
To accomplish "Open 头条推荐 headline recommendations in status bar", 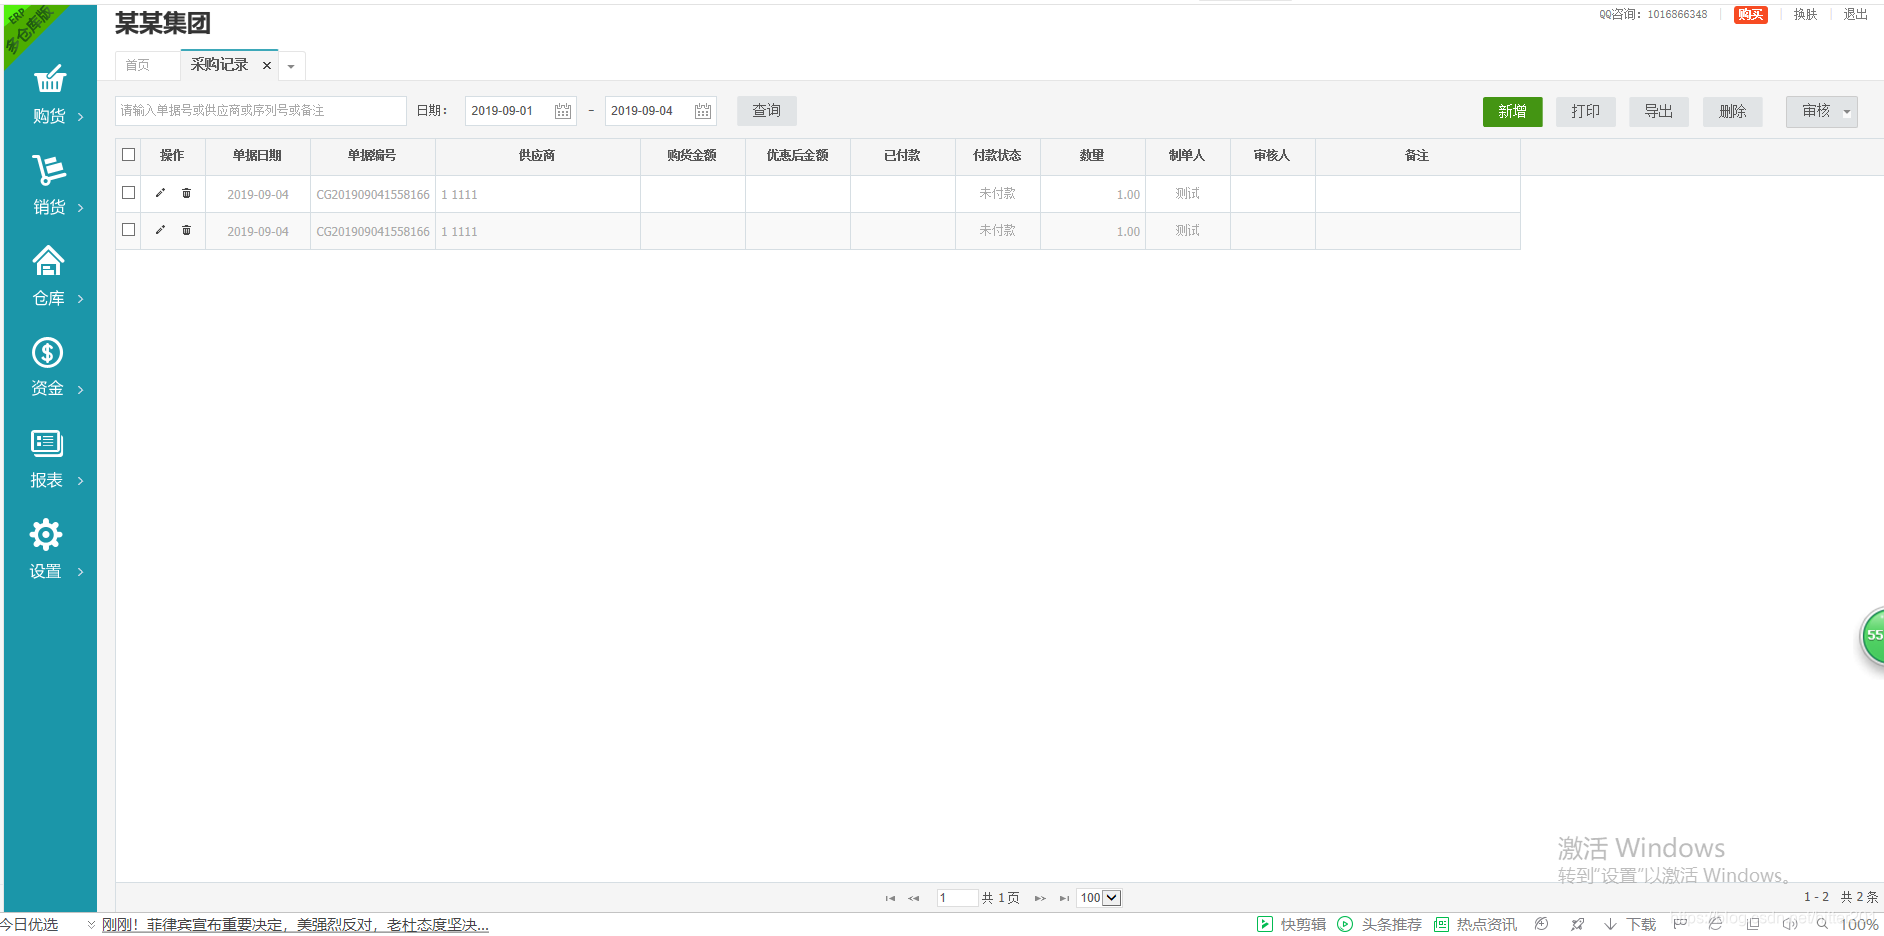I will [x=1379, y=925].
